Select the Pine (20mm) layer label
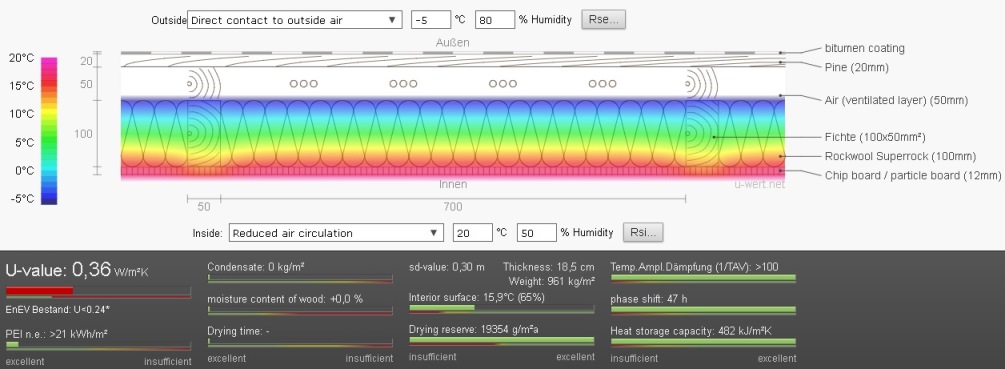Screen dimensions: 1005x369 point(856,67)
